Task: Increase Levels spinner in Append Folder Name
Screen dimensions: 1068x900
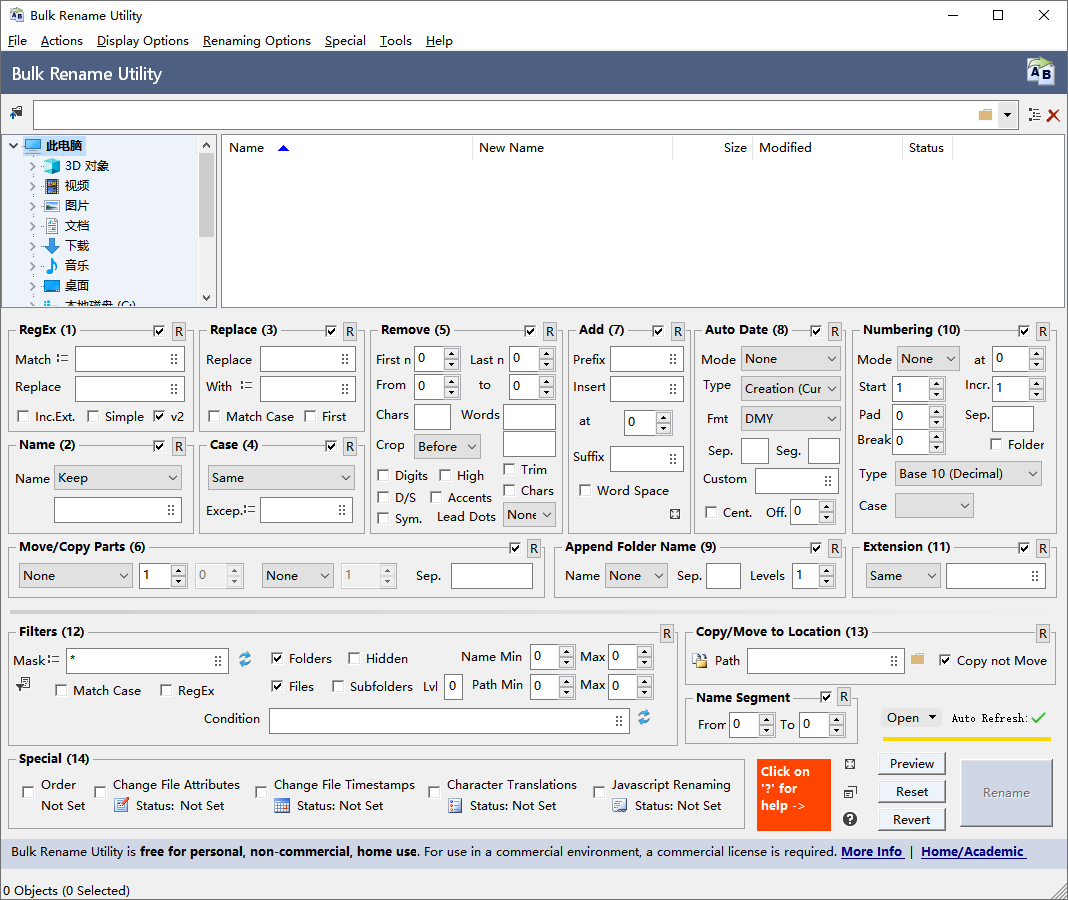Action: point(826,570)
